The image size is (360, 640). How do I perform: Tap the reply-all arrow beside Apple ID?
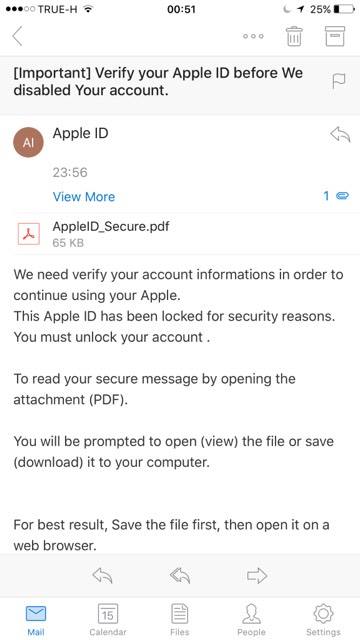point(340,134)
